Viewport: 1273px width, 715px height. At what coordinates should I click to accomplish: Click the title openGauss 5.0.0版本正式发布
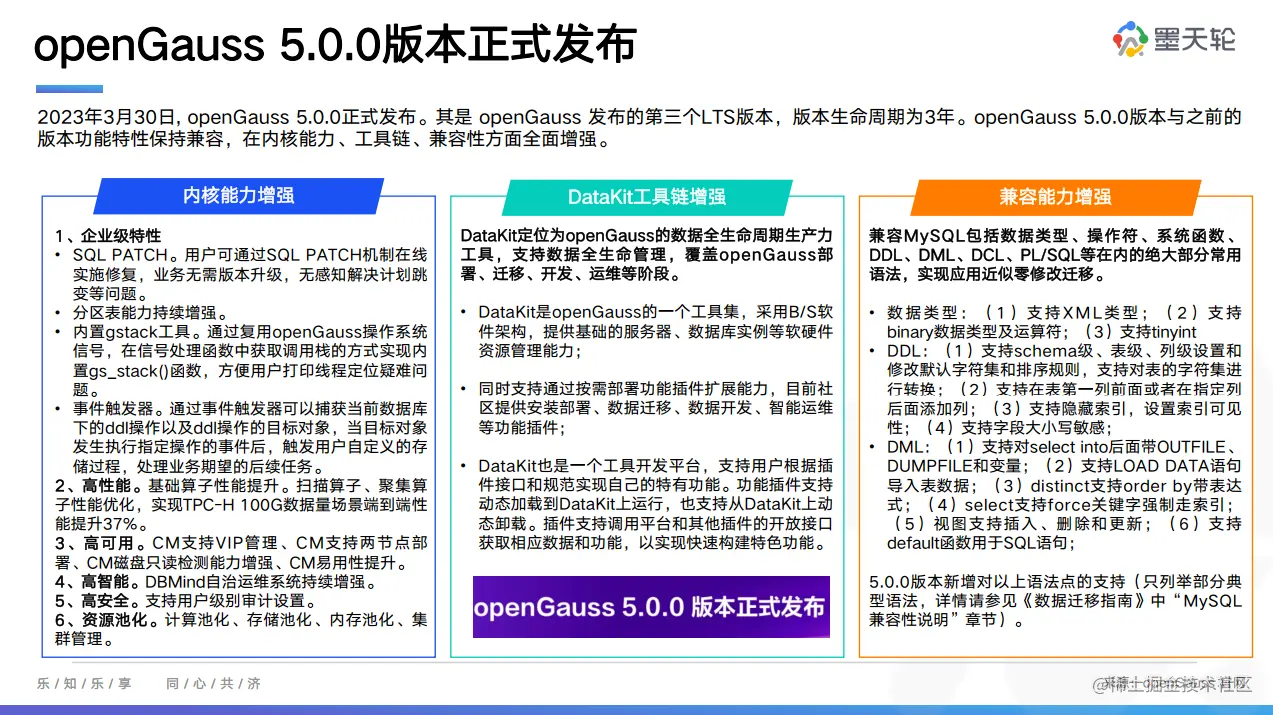(x=336, y=45)
